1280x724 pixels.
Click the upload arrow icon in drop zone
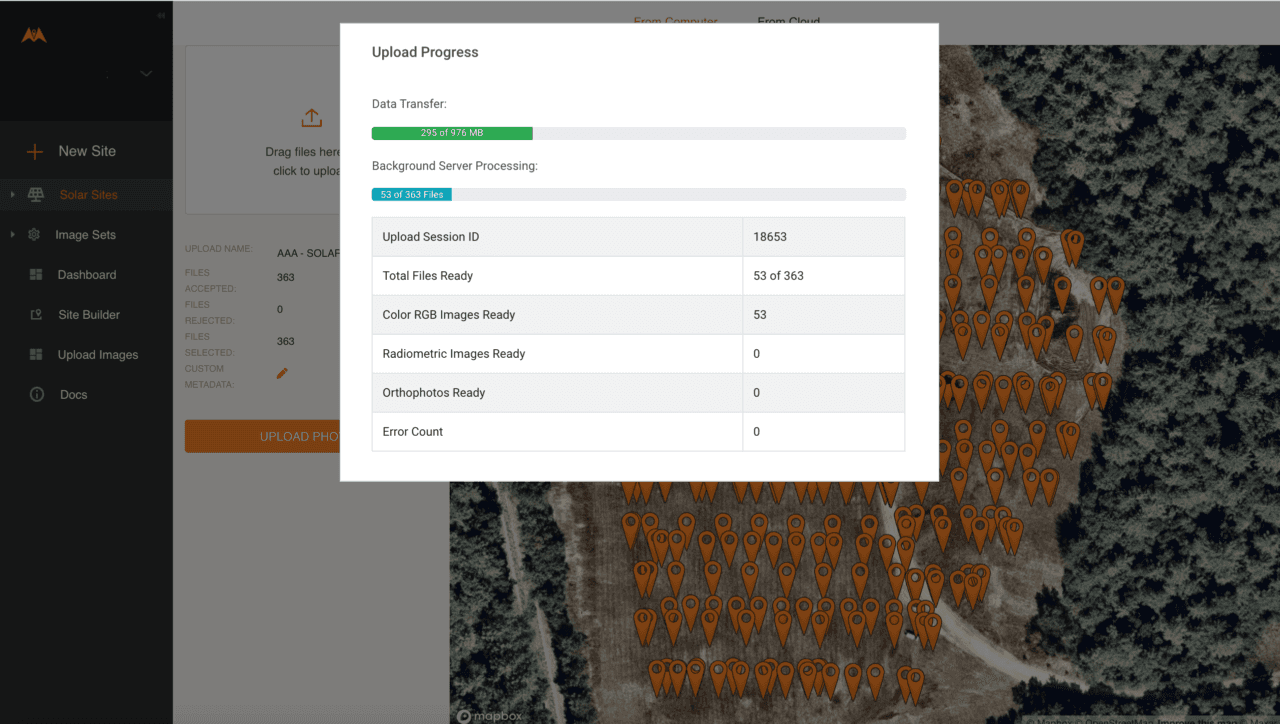pos(311,118)
